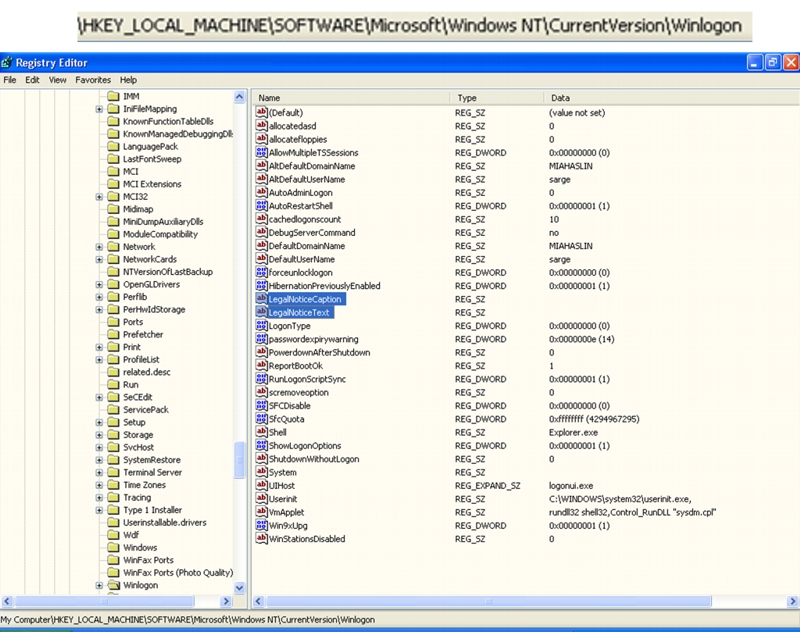Select the ShowLogonOptions value
Image resolution: width=800 pixels, height=632 pixels.
[x=305, y=446]
